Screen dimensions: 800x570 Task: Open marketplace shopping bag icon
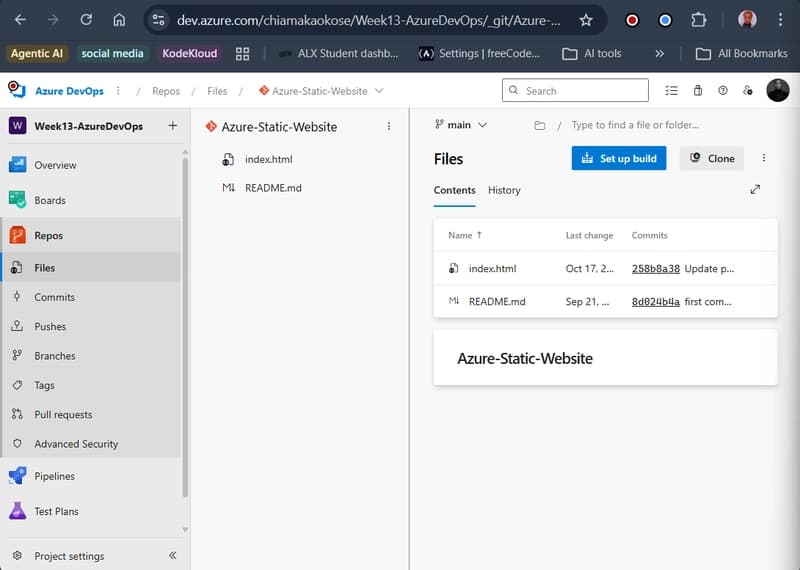pyautogui.click(x=697, y=90)
